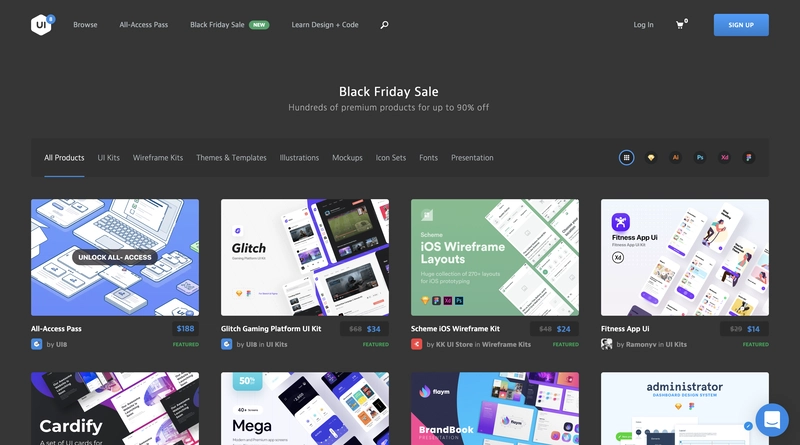The width and height of the screenshot is (800, 445).
Task: Click the $14 price tag for Fitness App
Action: pos(754,329)
